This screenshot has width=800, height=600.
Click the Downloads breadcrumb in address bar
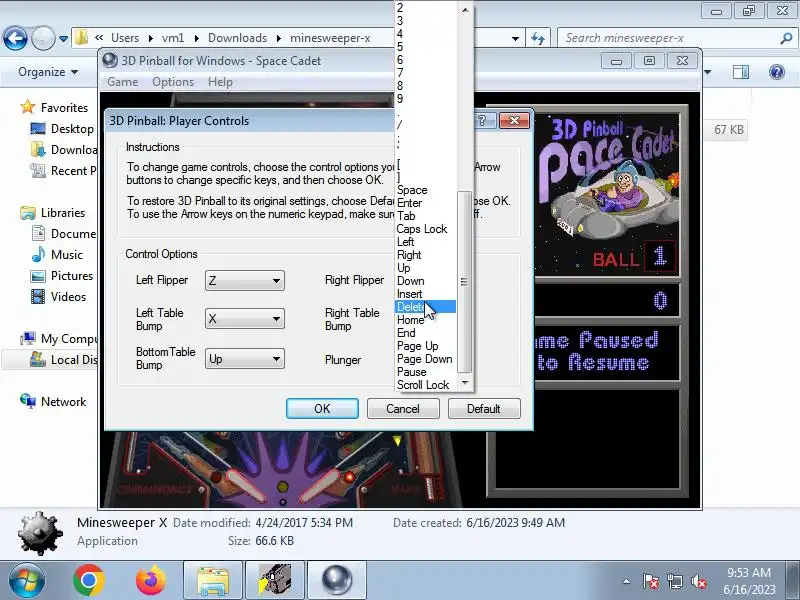point(237,38)
